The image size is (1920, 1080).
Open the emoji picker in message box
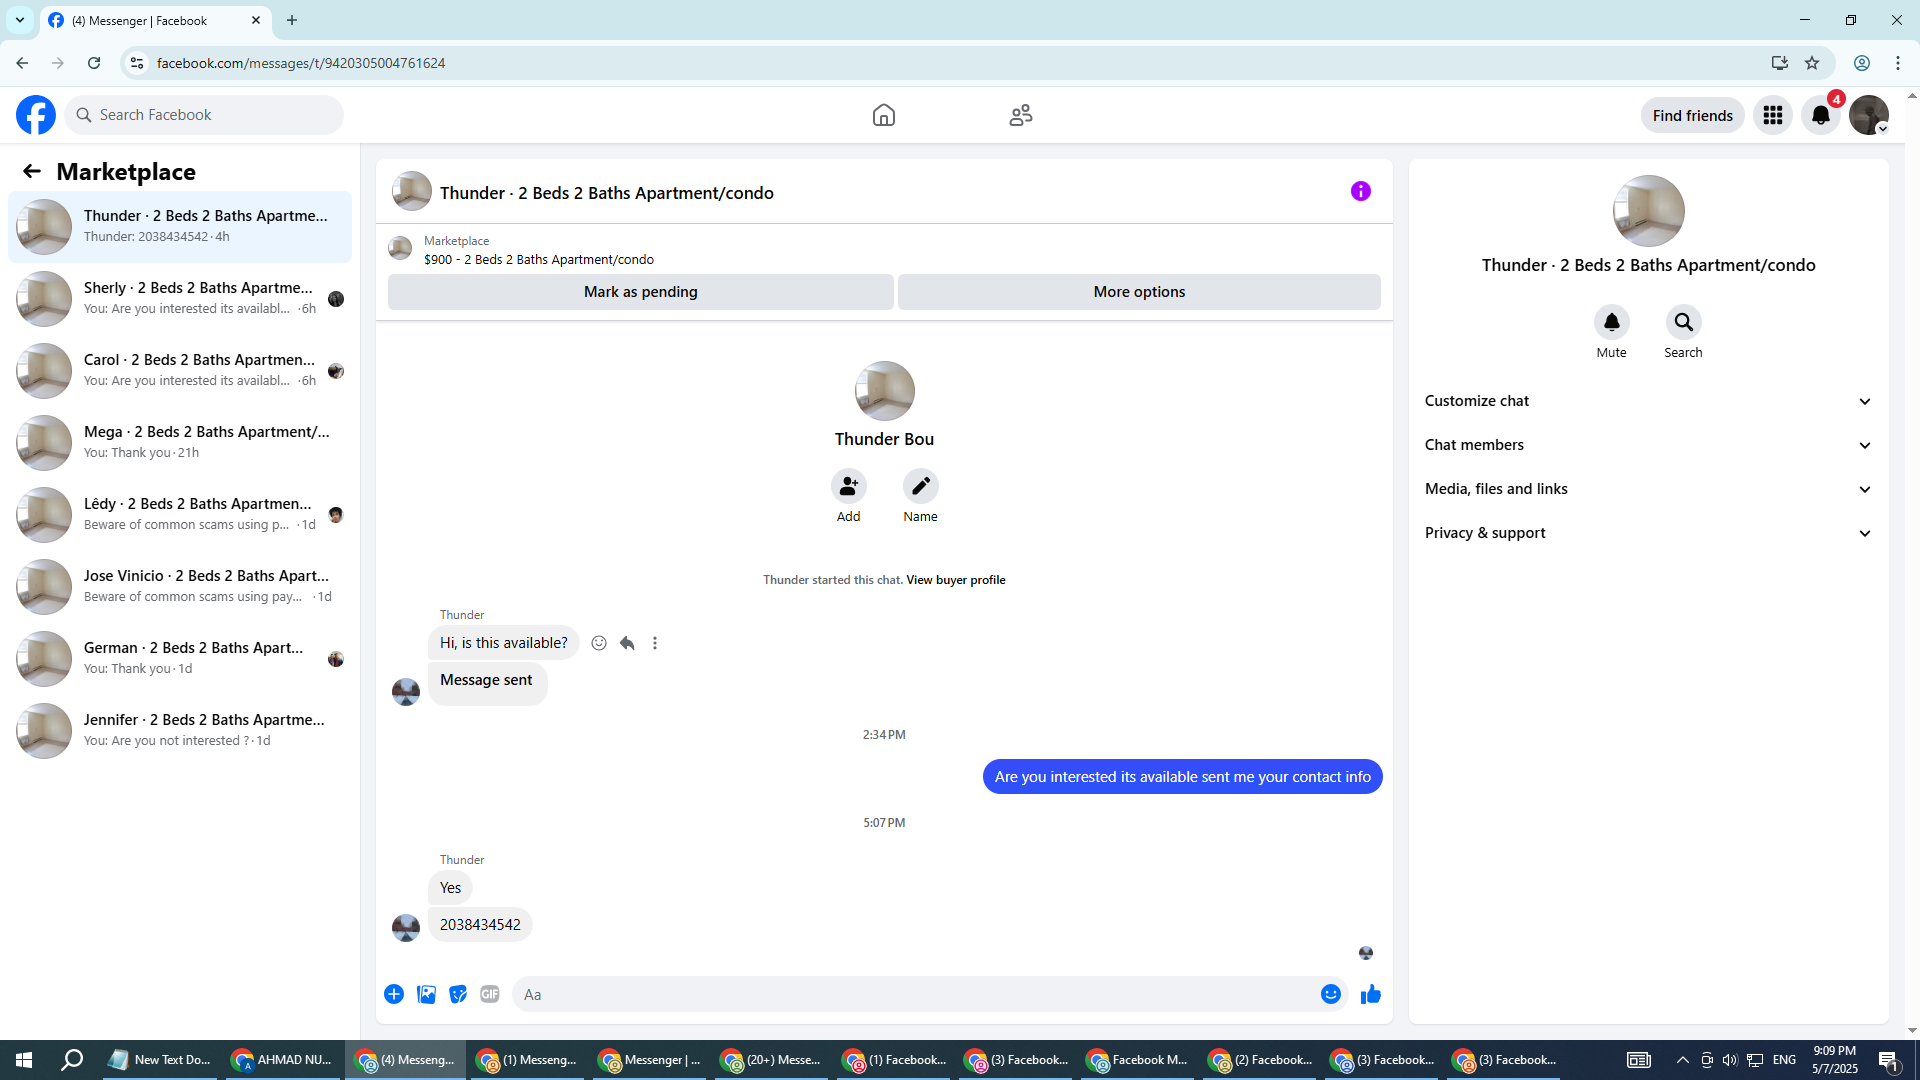click(1330, 994)
